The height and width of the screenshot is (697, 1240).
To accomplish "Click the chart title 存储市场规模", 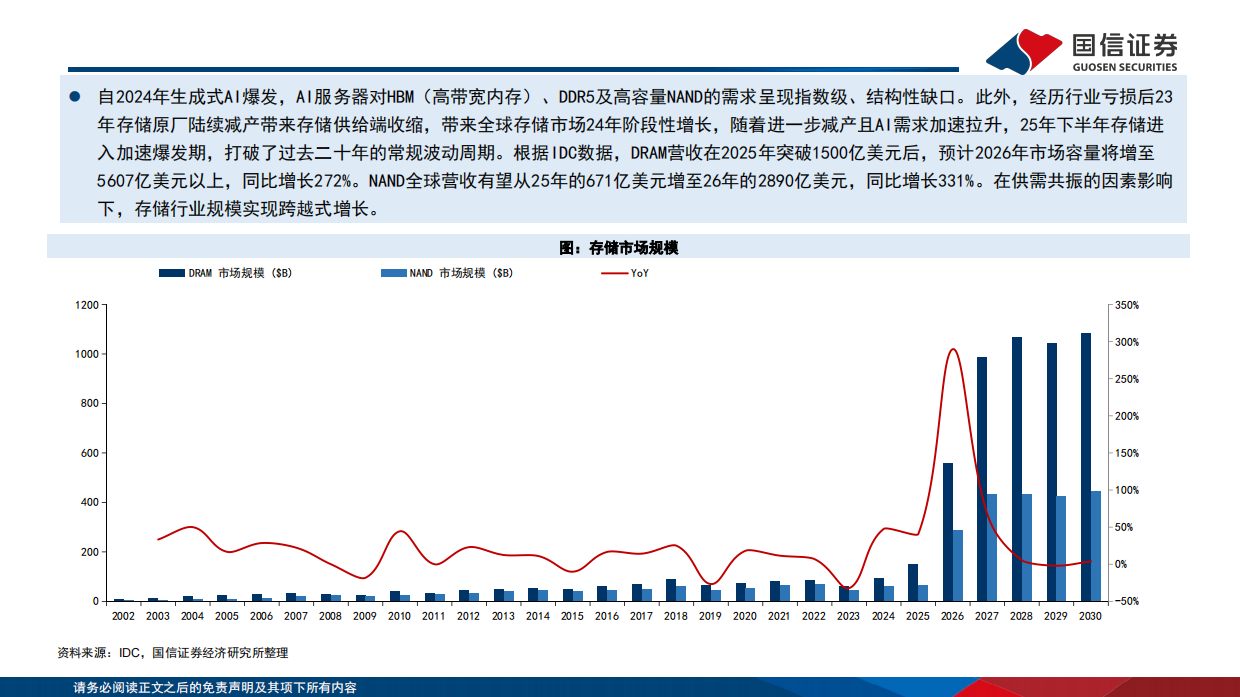I will [x=619, y=247].
